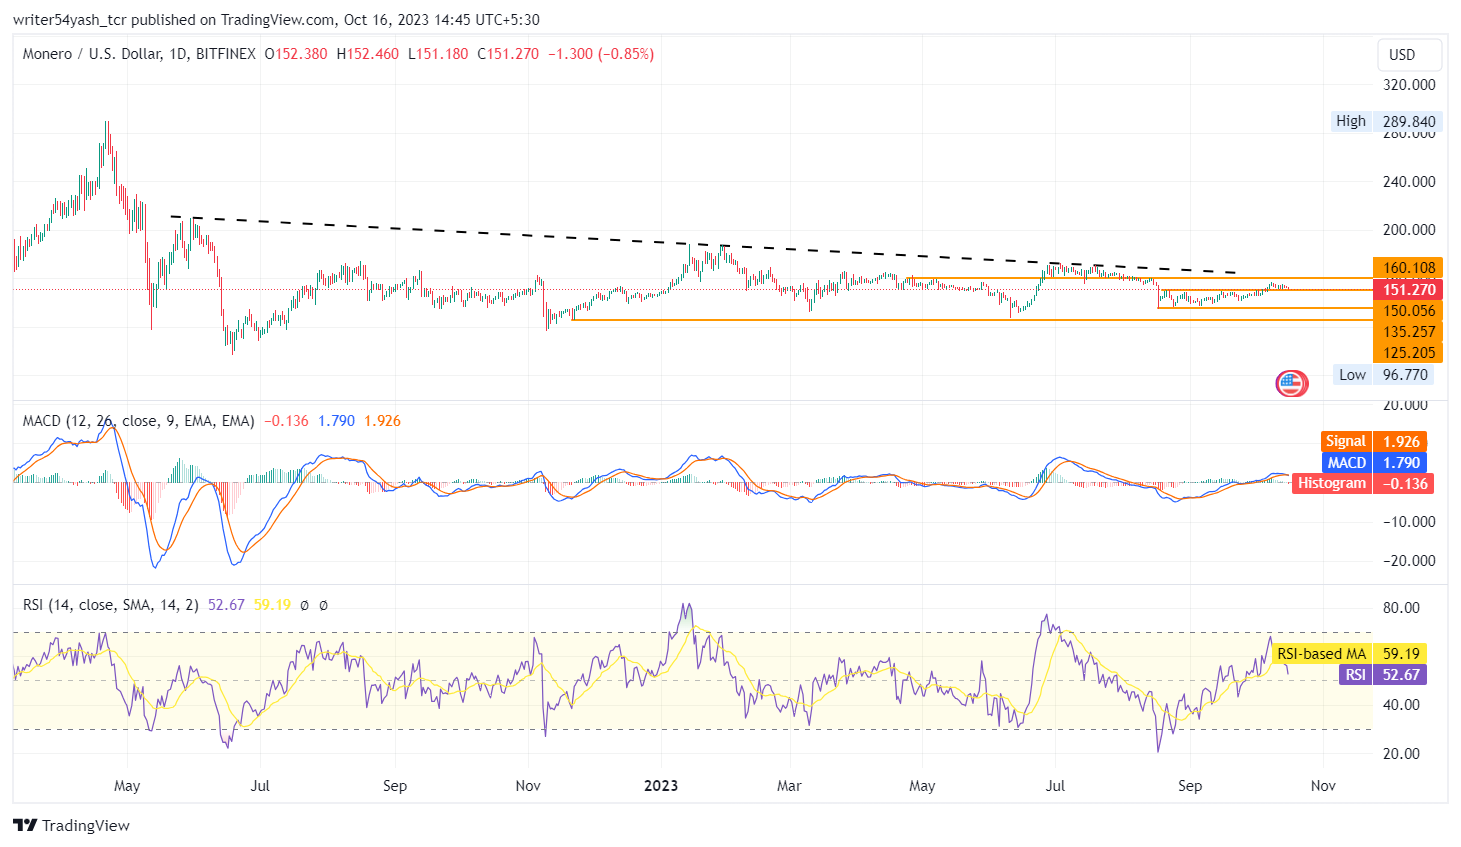1461x847 pixels.
Task: Click the 125.205 orange price tag
Action: click(1408, 353)
